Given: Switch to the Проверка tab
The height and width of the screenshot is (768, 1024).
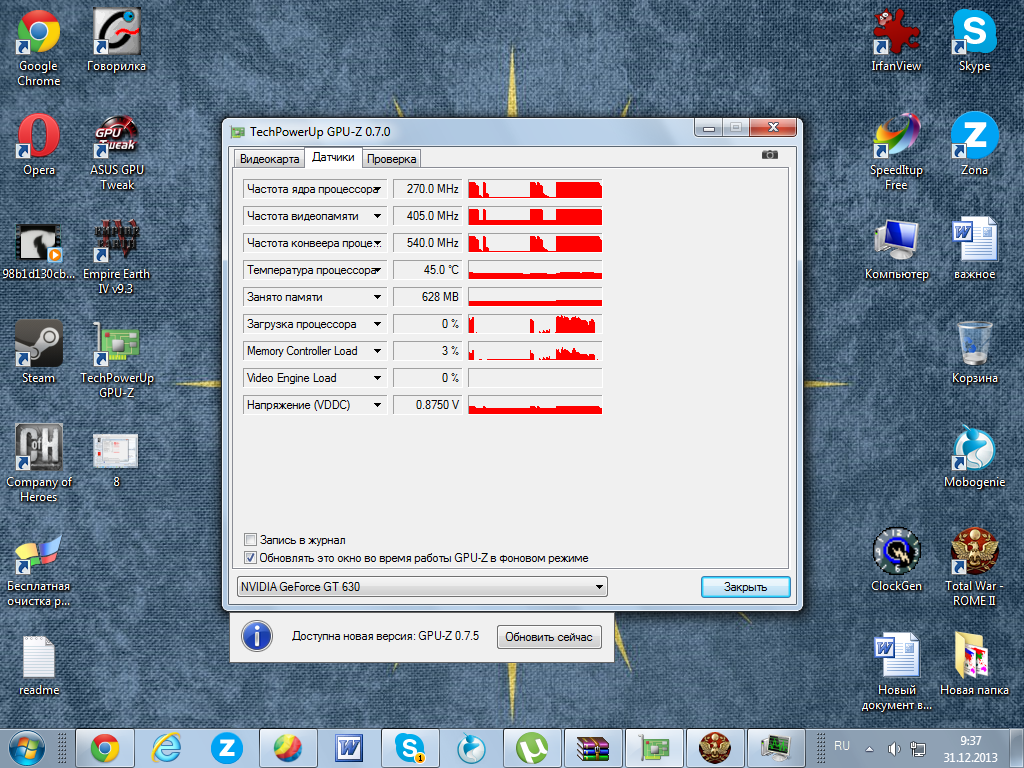Looking at the screenshot, I should (x=391, y=159).
